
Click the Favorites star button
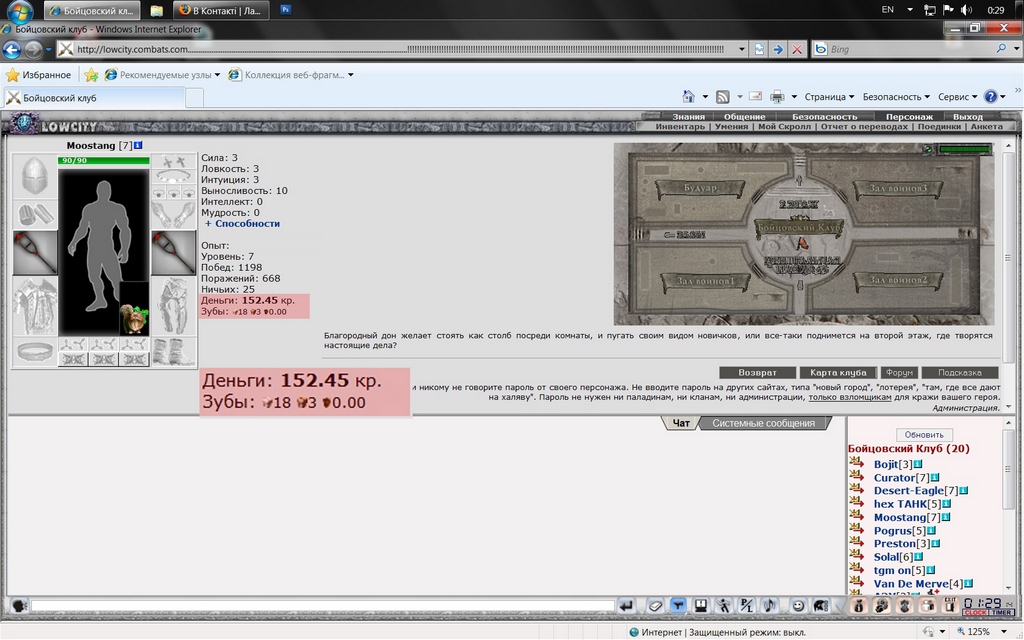tap(39, 74)
